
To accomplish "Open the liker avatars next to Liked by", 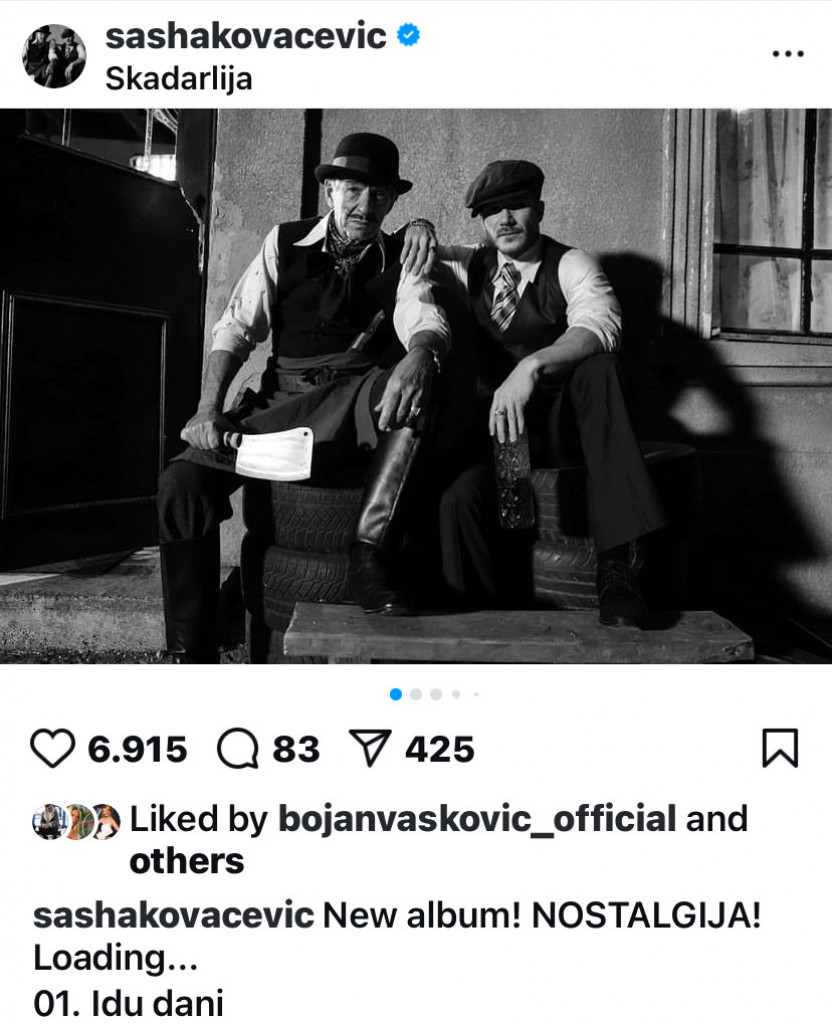I will point(76,822).
